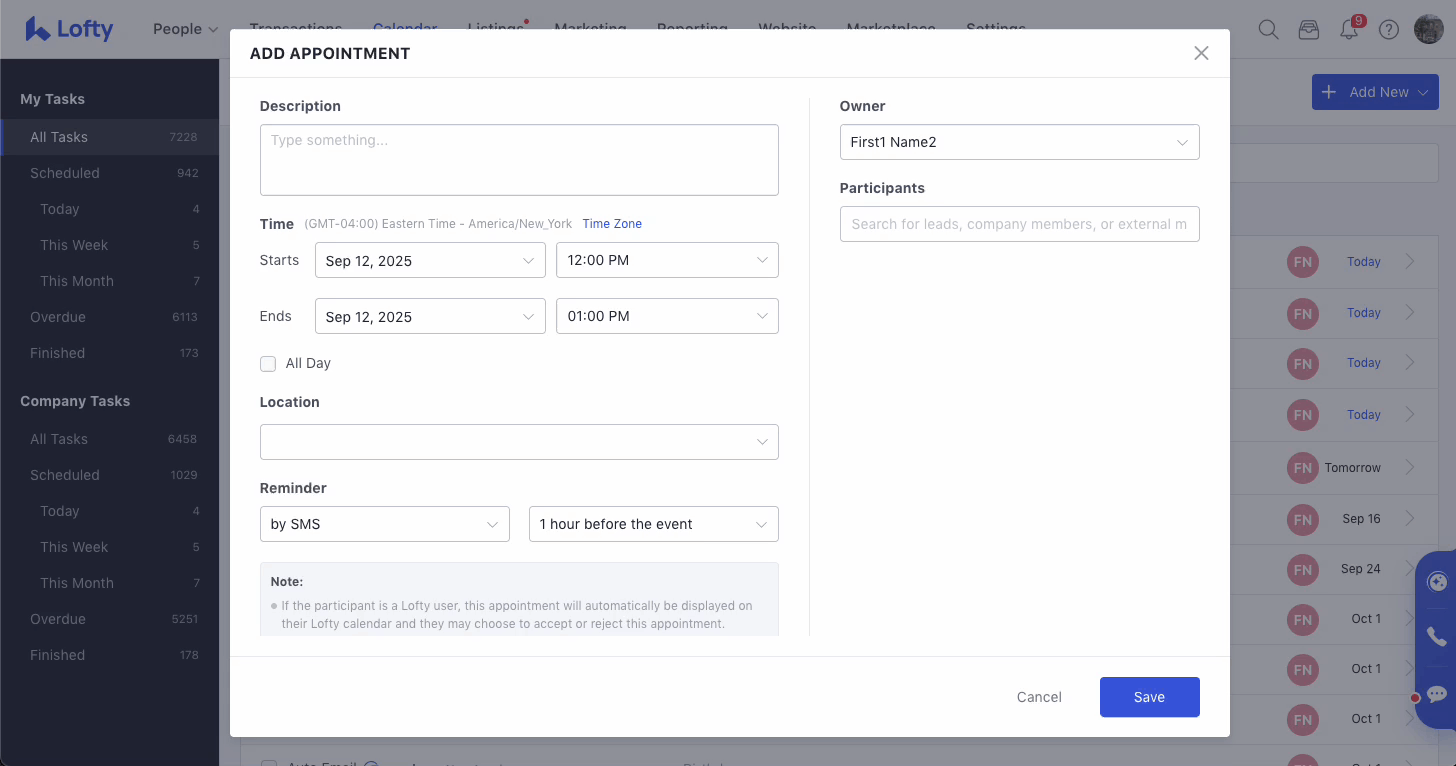Open the search magnifier icon
1456x766 pixels.
(1268, 29)
